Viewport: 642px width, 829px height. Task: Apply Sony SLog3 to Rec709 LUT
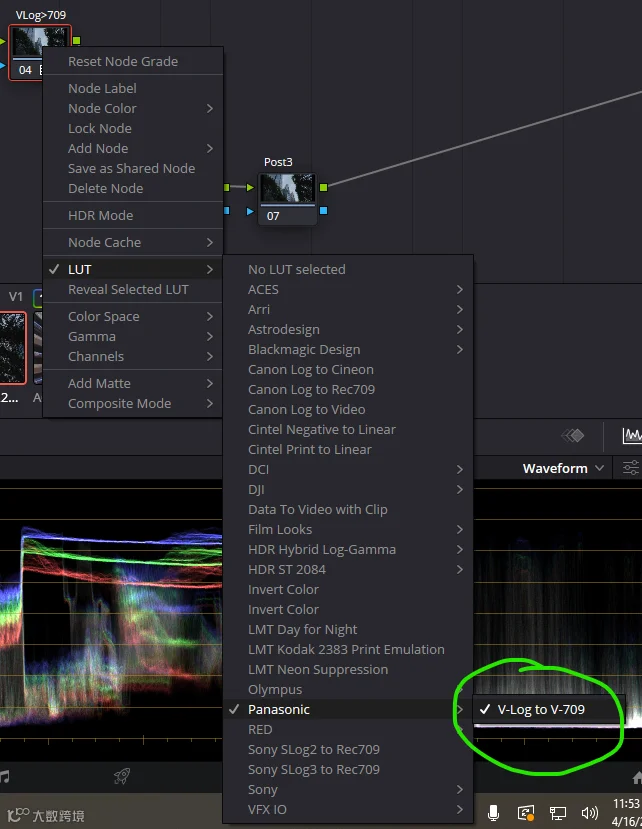[x=347, y=770]
